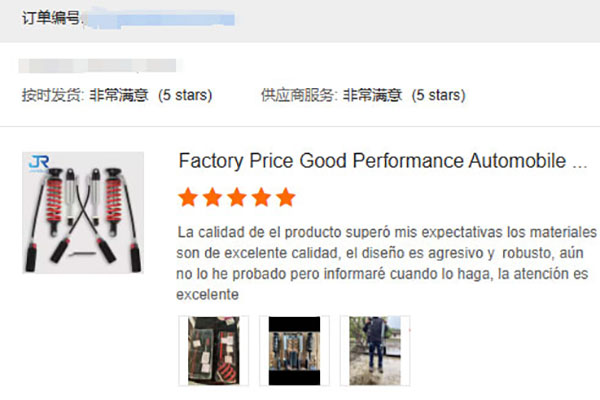Click the supplier service 5 stars text

pos(439,95)
